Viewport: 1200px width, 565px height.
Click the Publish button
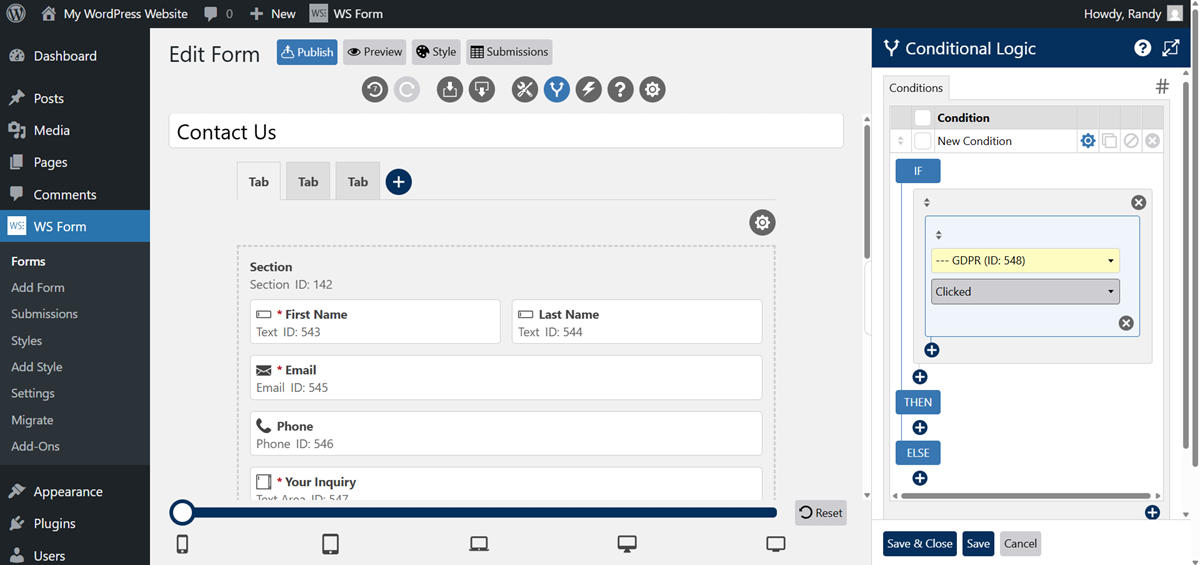point(307,52)
